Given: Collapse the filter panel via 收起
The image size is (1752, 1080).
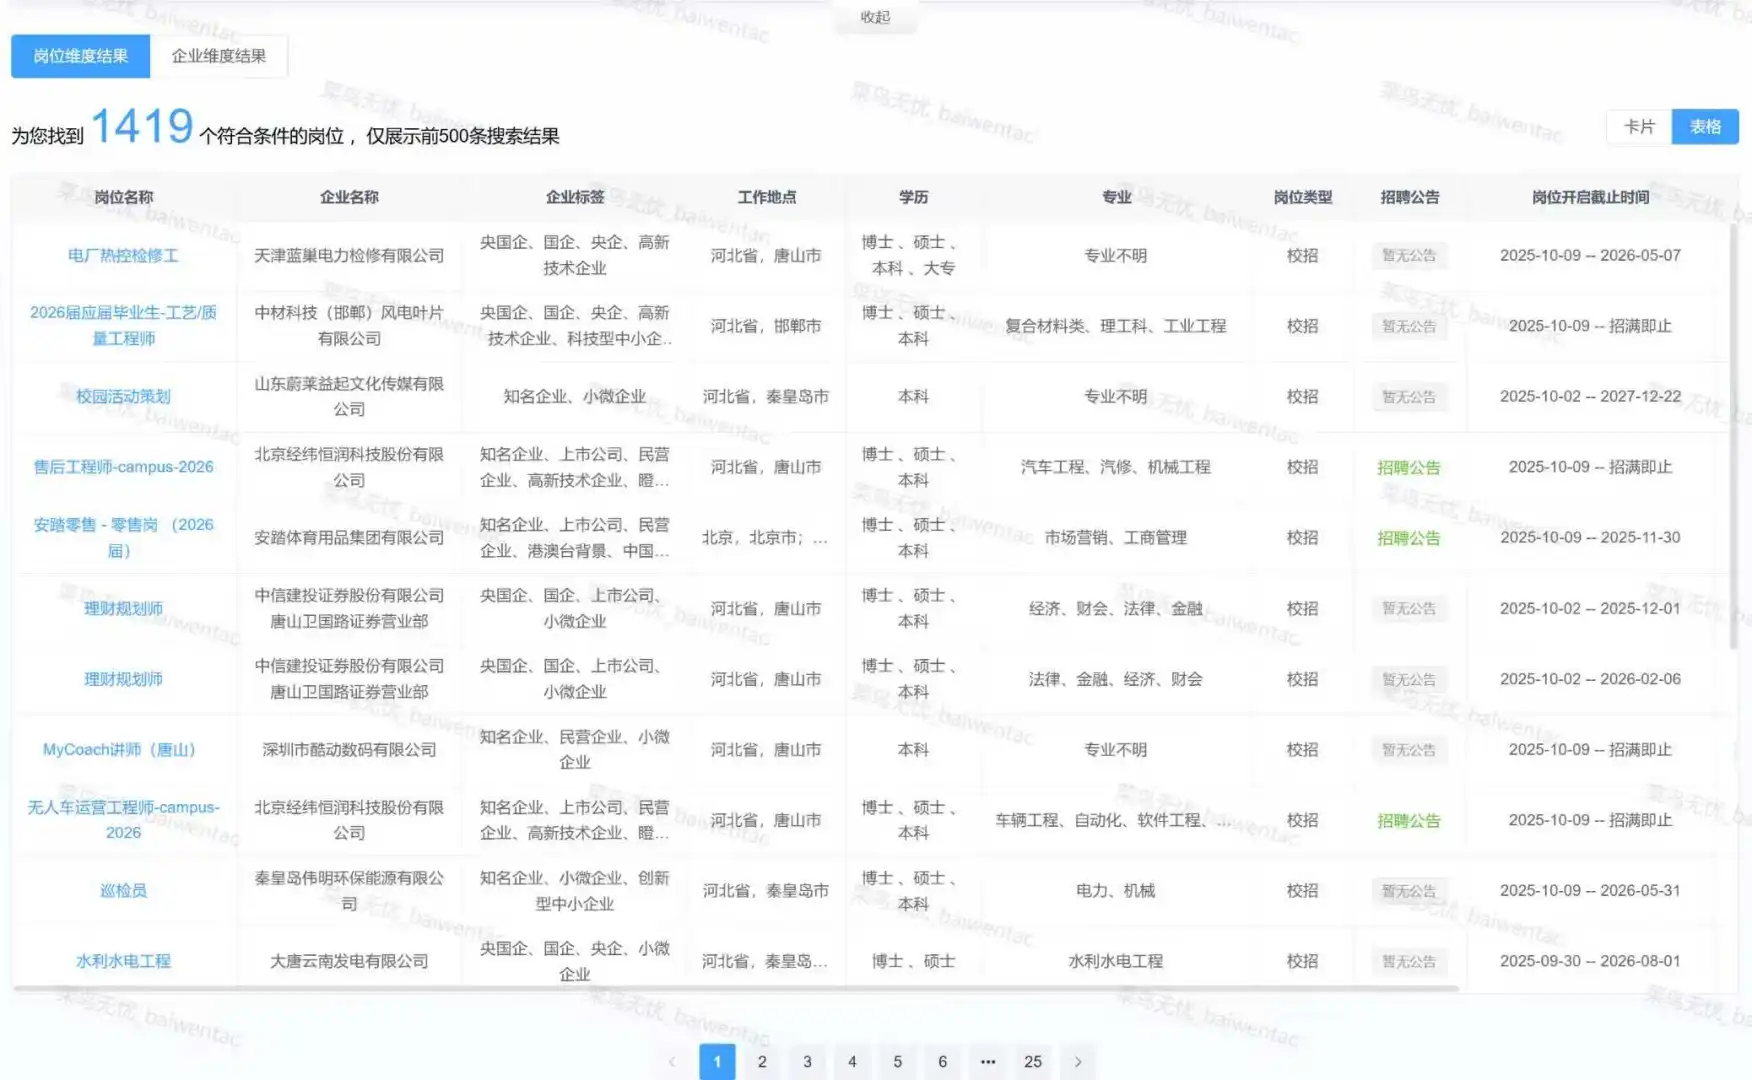Looking at the screenshot, I should (x=874, y=17).
